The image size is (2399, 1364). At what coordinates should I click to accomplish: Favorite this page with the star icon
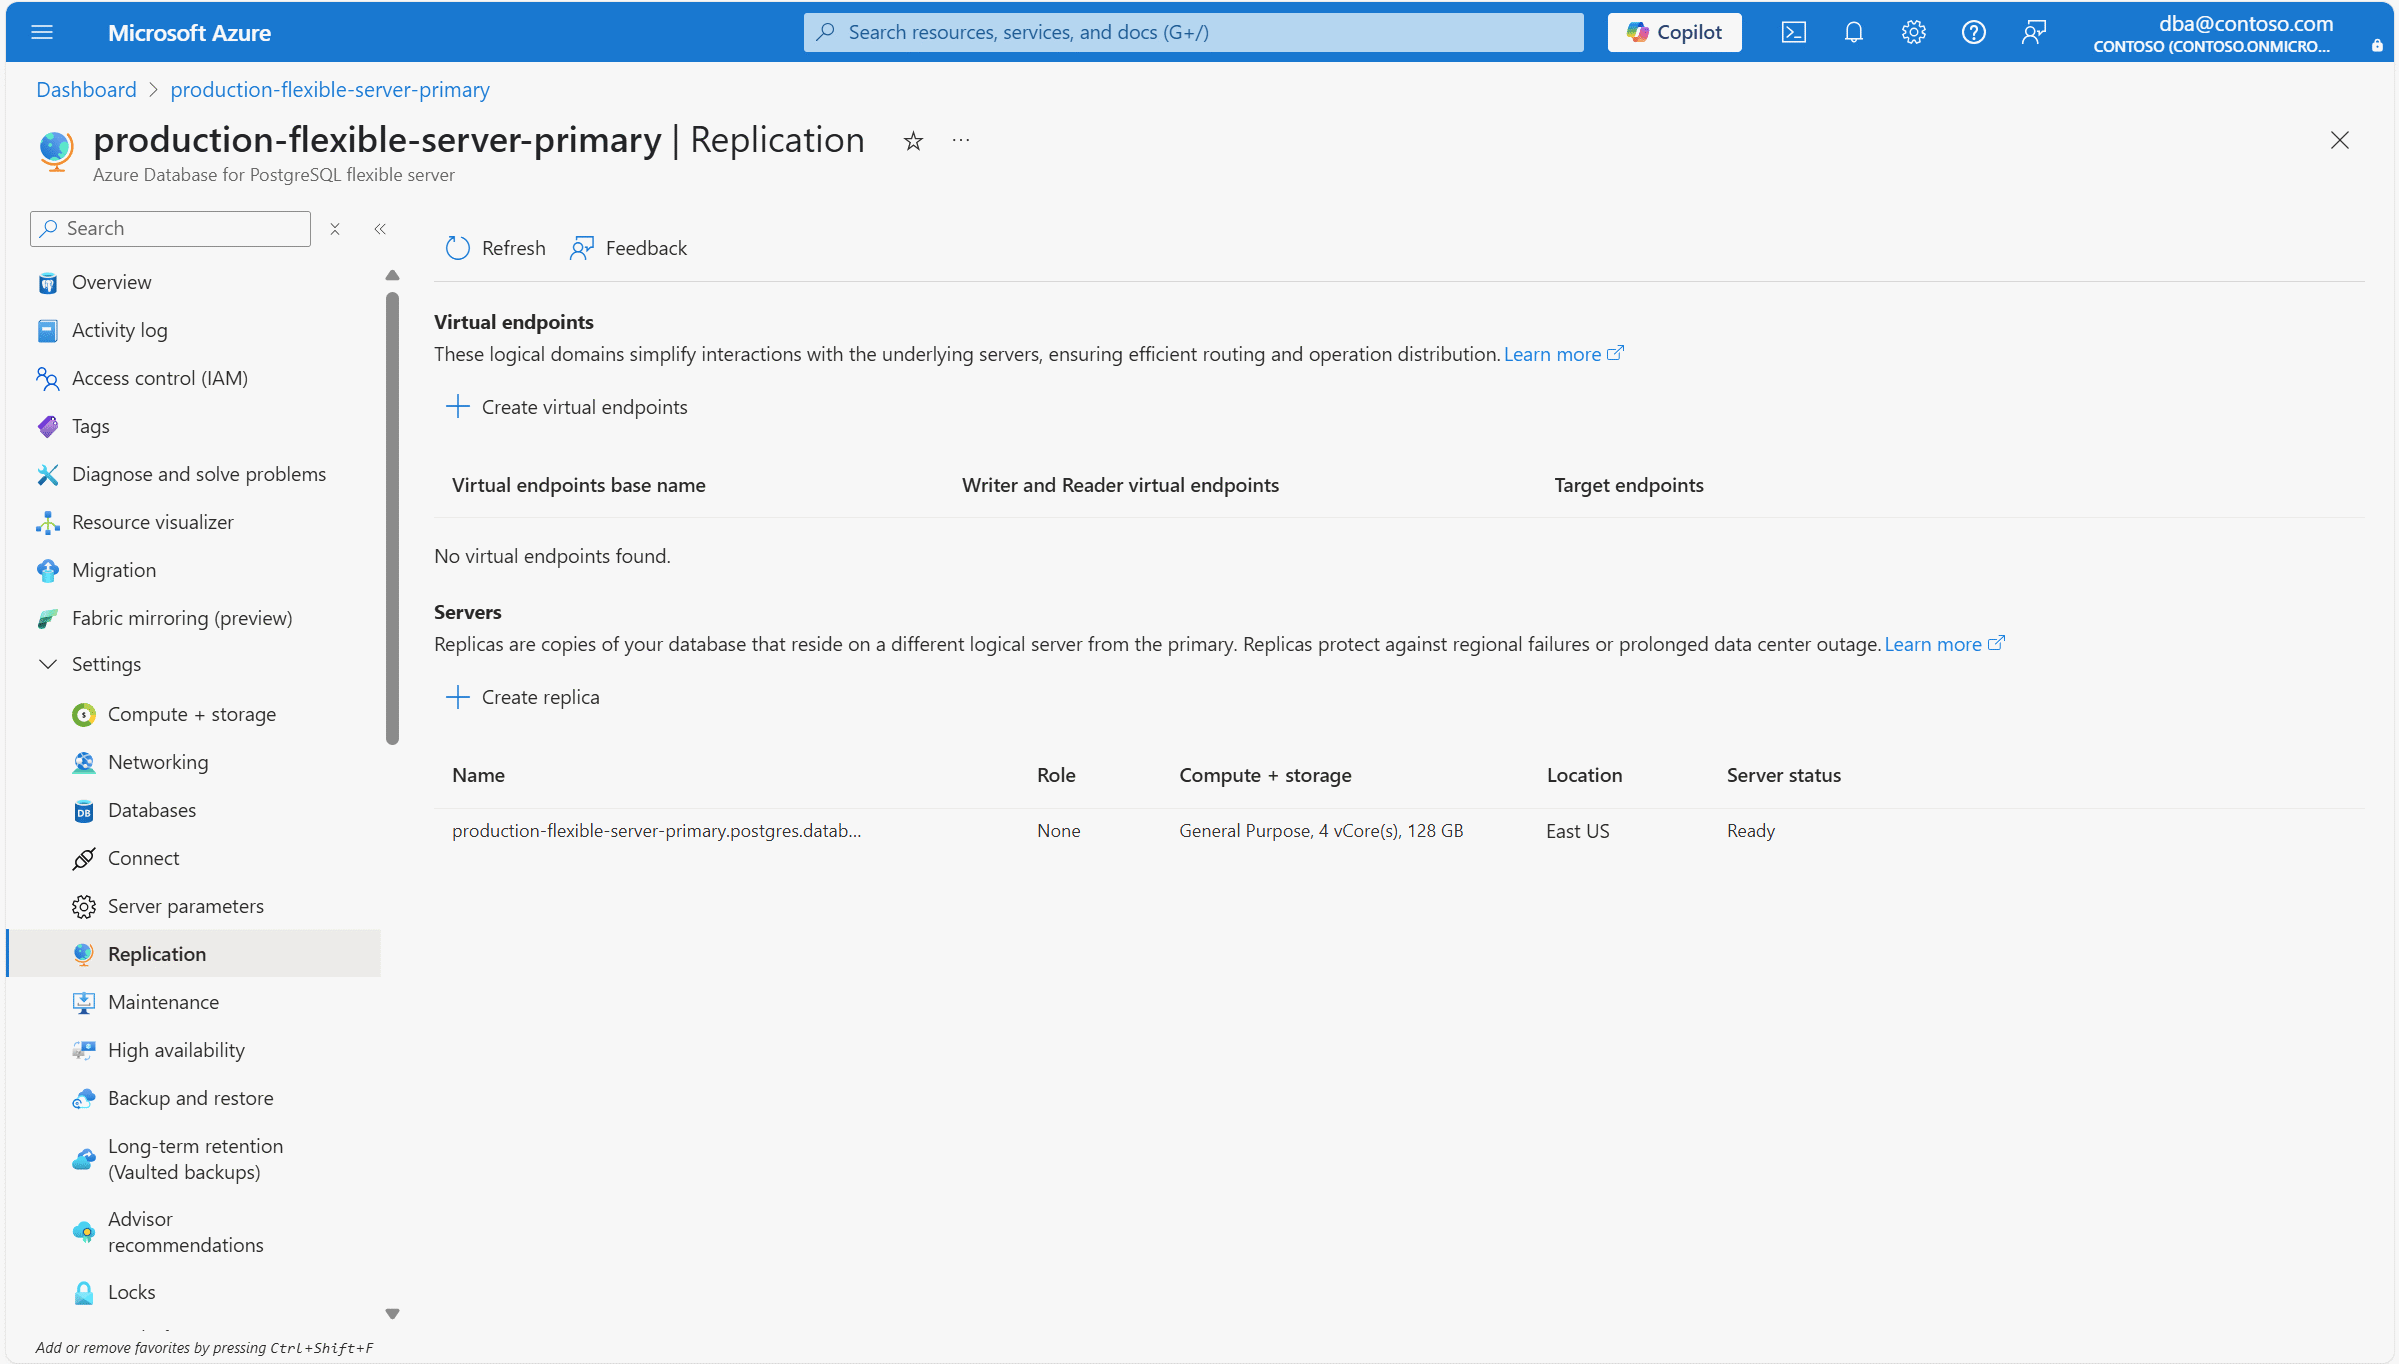(x=913, y=141)
